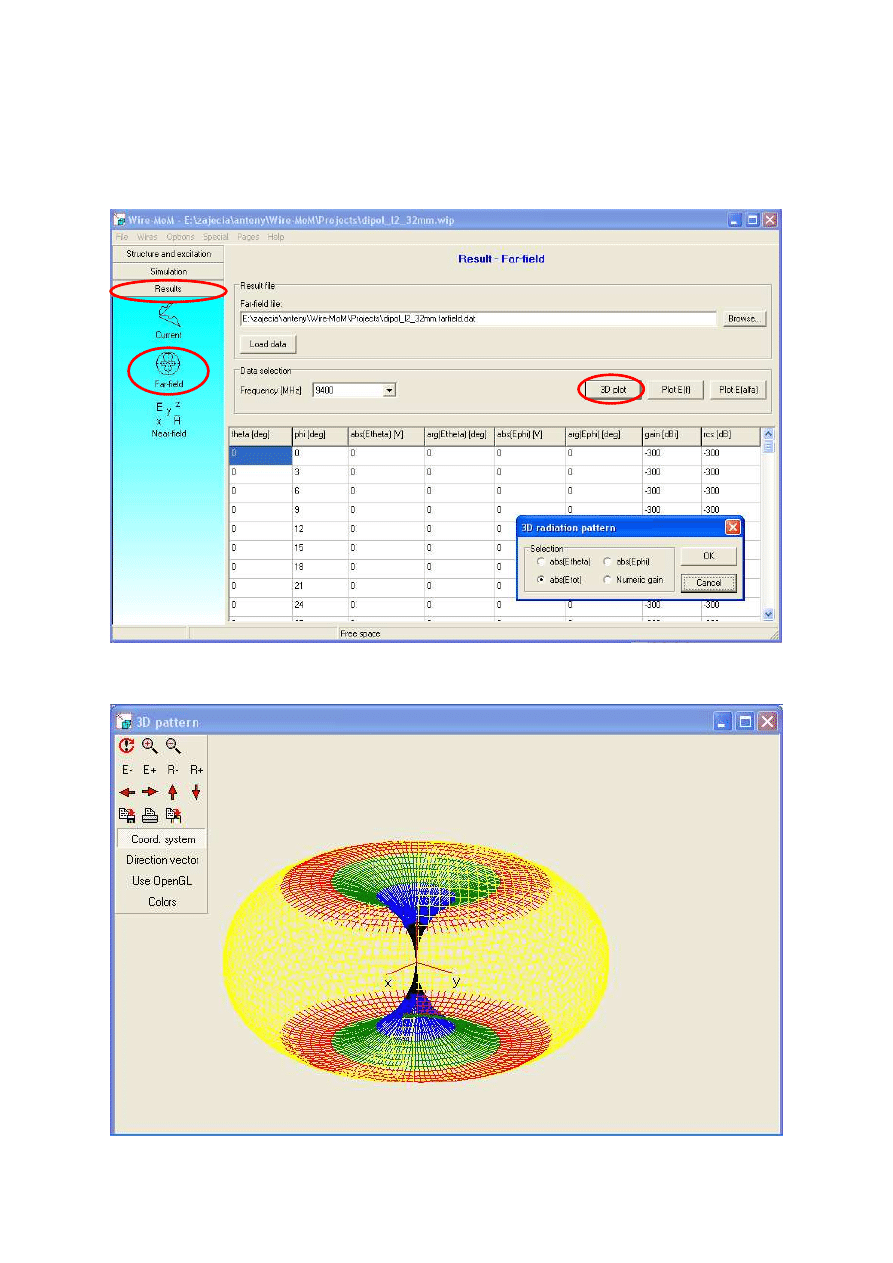893x1263 pixels.
Task: Zoom in with the plus magnifier icon
Action: 150,746
